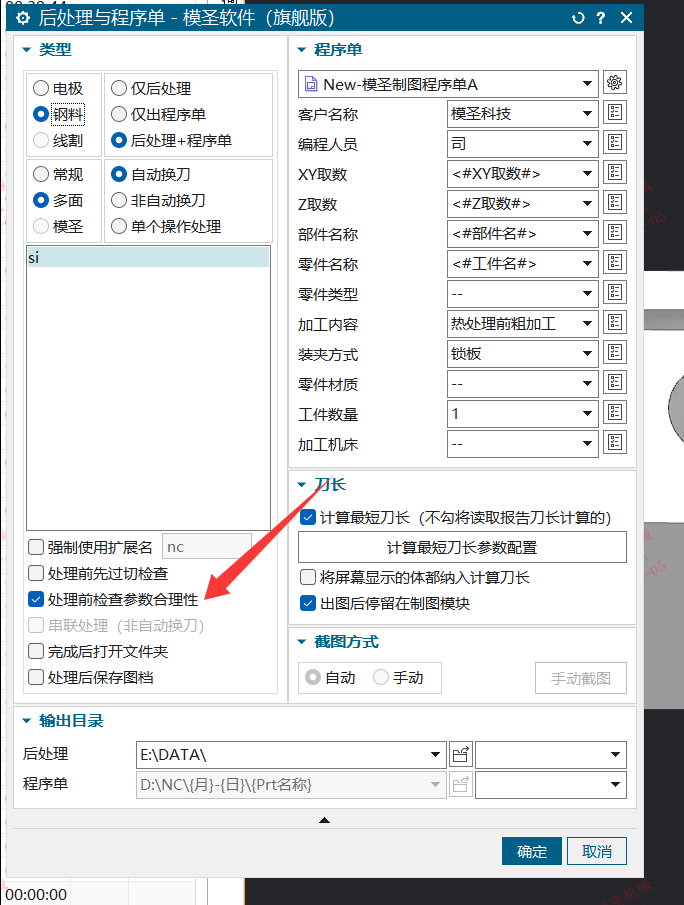Enable 完成后打开文件夹 checkbox

pyautogui.click(x=36, y=651)
